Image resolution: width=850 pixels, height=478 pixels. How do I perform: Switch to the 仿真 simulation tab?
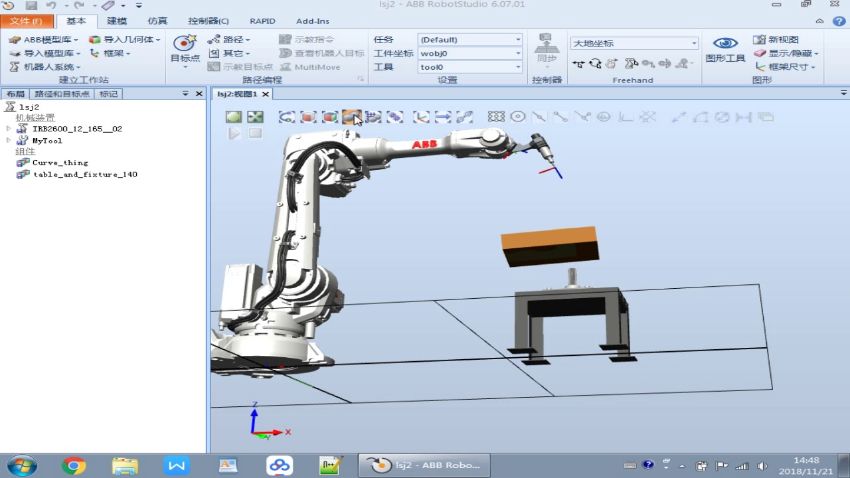coord(157,21)
